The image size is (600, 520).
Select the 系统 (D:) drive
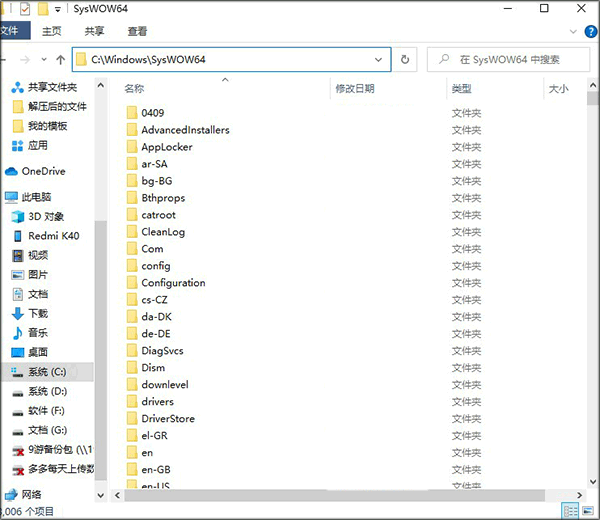coord(39,391)
